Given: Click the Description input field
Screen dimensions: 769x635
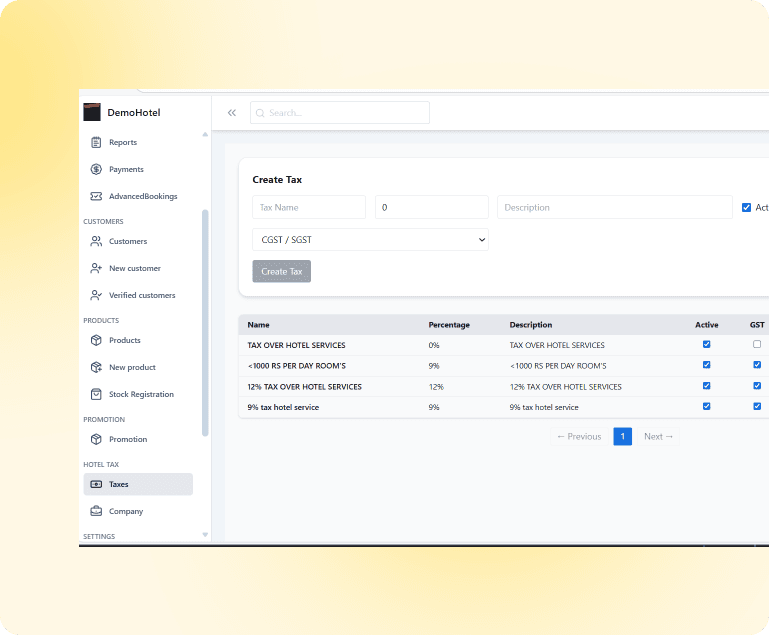Looking at the screenshot, I should 615,207.
